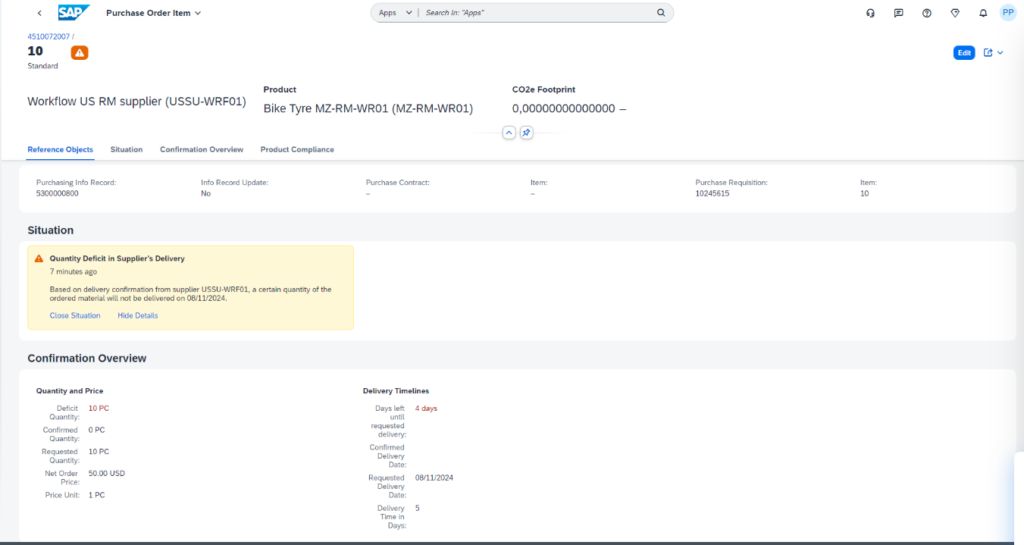Select the Product Compliance tab
Screen dimensions: 1024x545
click(297, 149)
